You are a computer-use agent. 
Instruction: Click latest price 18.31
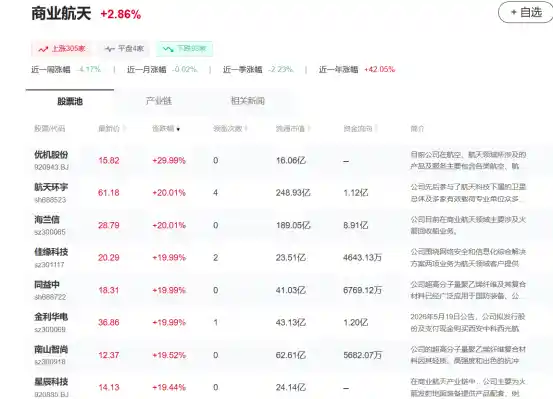(x=109, y=290)
